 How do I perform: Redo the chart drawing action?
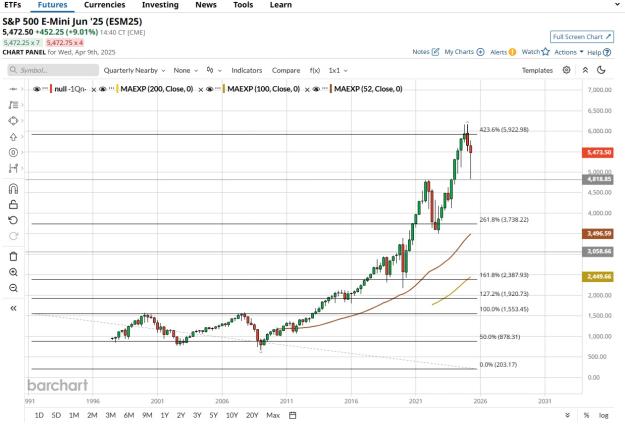click(13, 236)
